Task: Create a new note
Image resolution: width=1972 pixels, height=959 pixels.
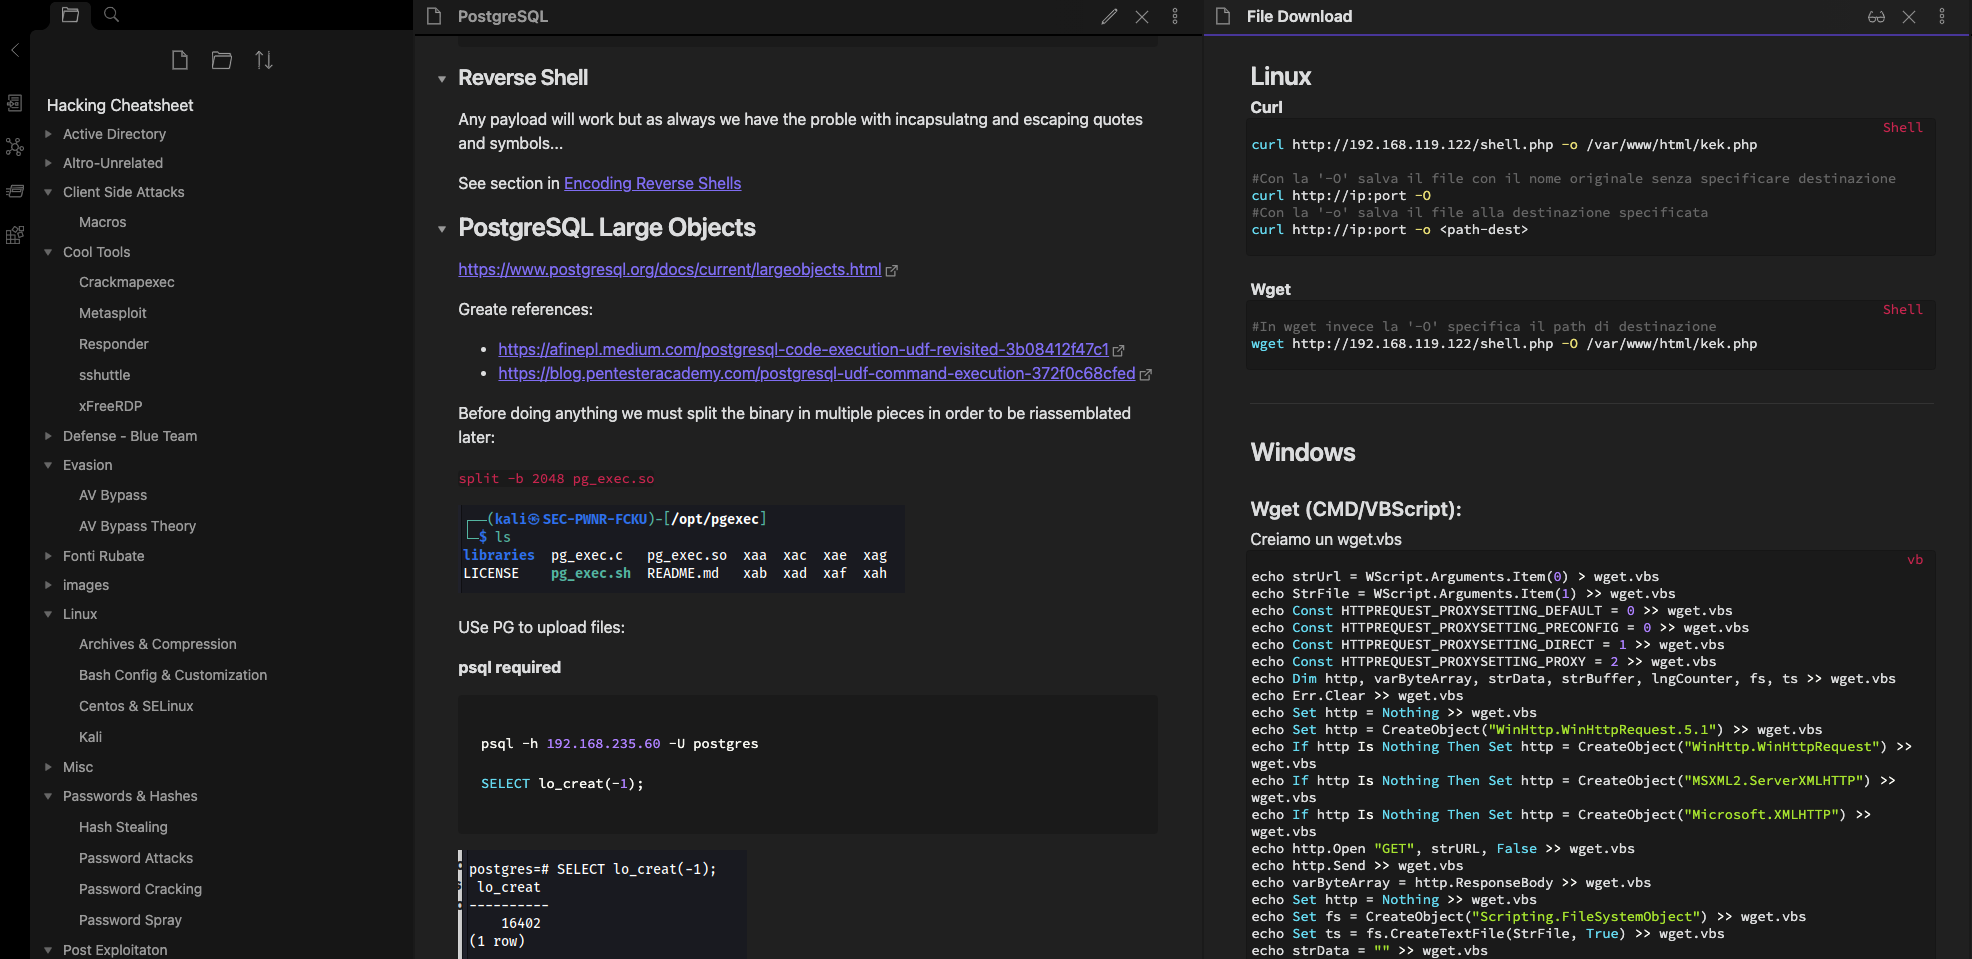Action: 180,60
